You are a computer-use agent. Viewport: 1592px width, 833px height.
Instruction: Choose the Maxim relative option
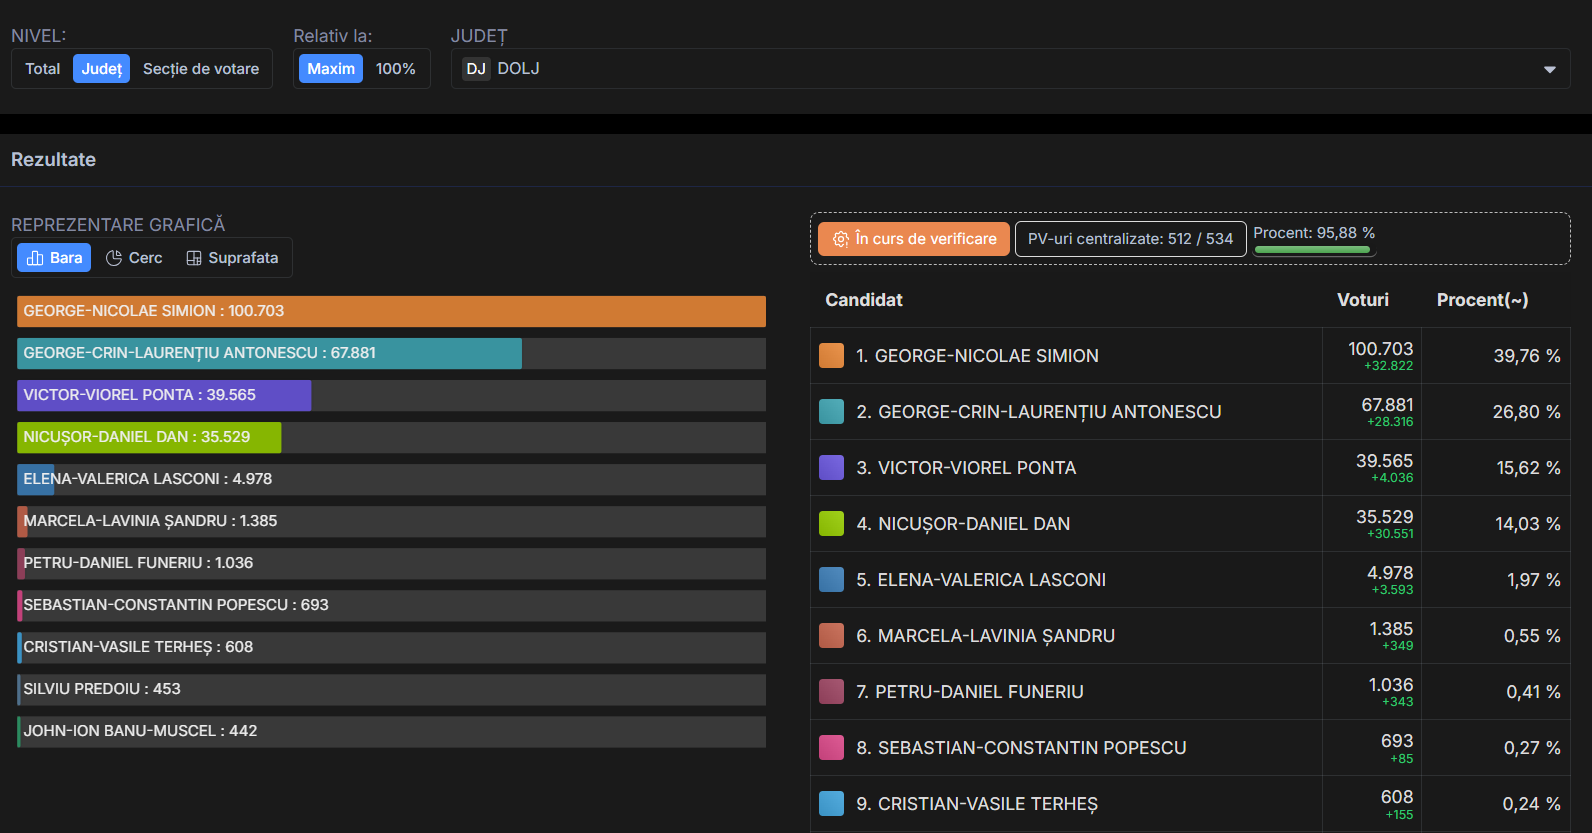pyautogui.click(x=331, y=69)
